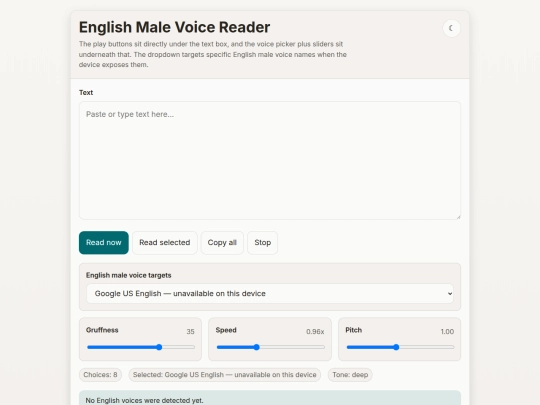
Task: Click the Choices: 8 chip
Action: (x=100, y=375)
